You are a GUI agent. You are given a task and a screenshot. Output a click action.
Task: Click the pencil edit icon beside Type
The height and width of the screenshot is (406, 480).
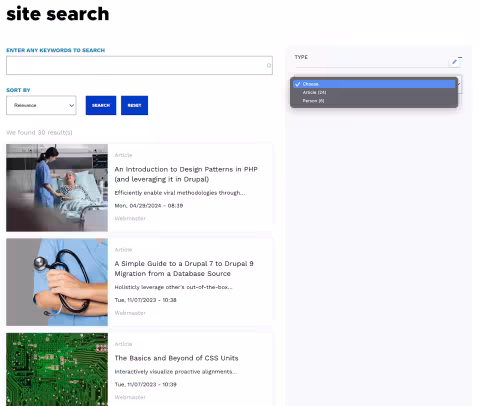(454, 62)
